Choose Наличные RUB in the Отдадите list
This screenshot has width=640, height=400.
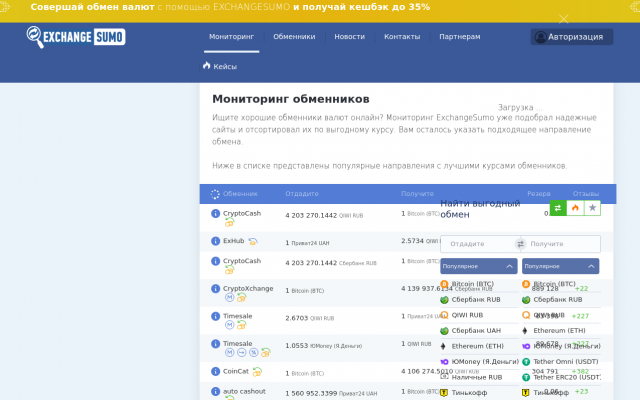(x=477, y=378)
